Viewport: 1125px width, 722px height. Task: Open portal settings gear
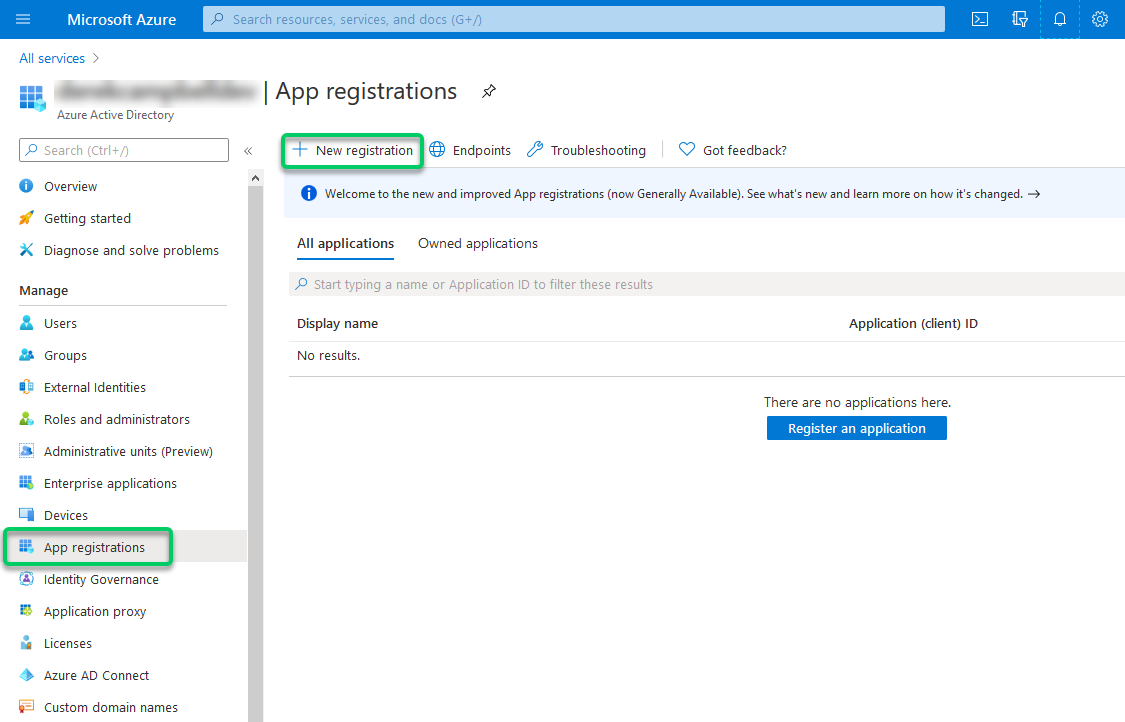[x=1100, y=19]
